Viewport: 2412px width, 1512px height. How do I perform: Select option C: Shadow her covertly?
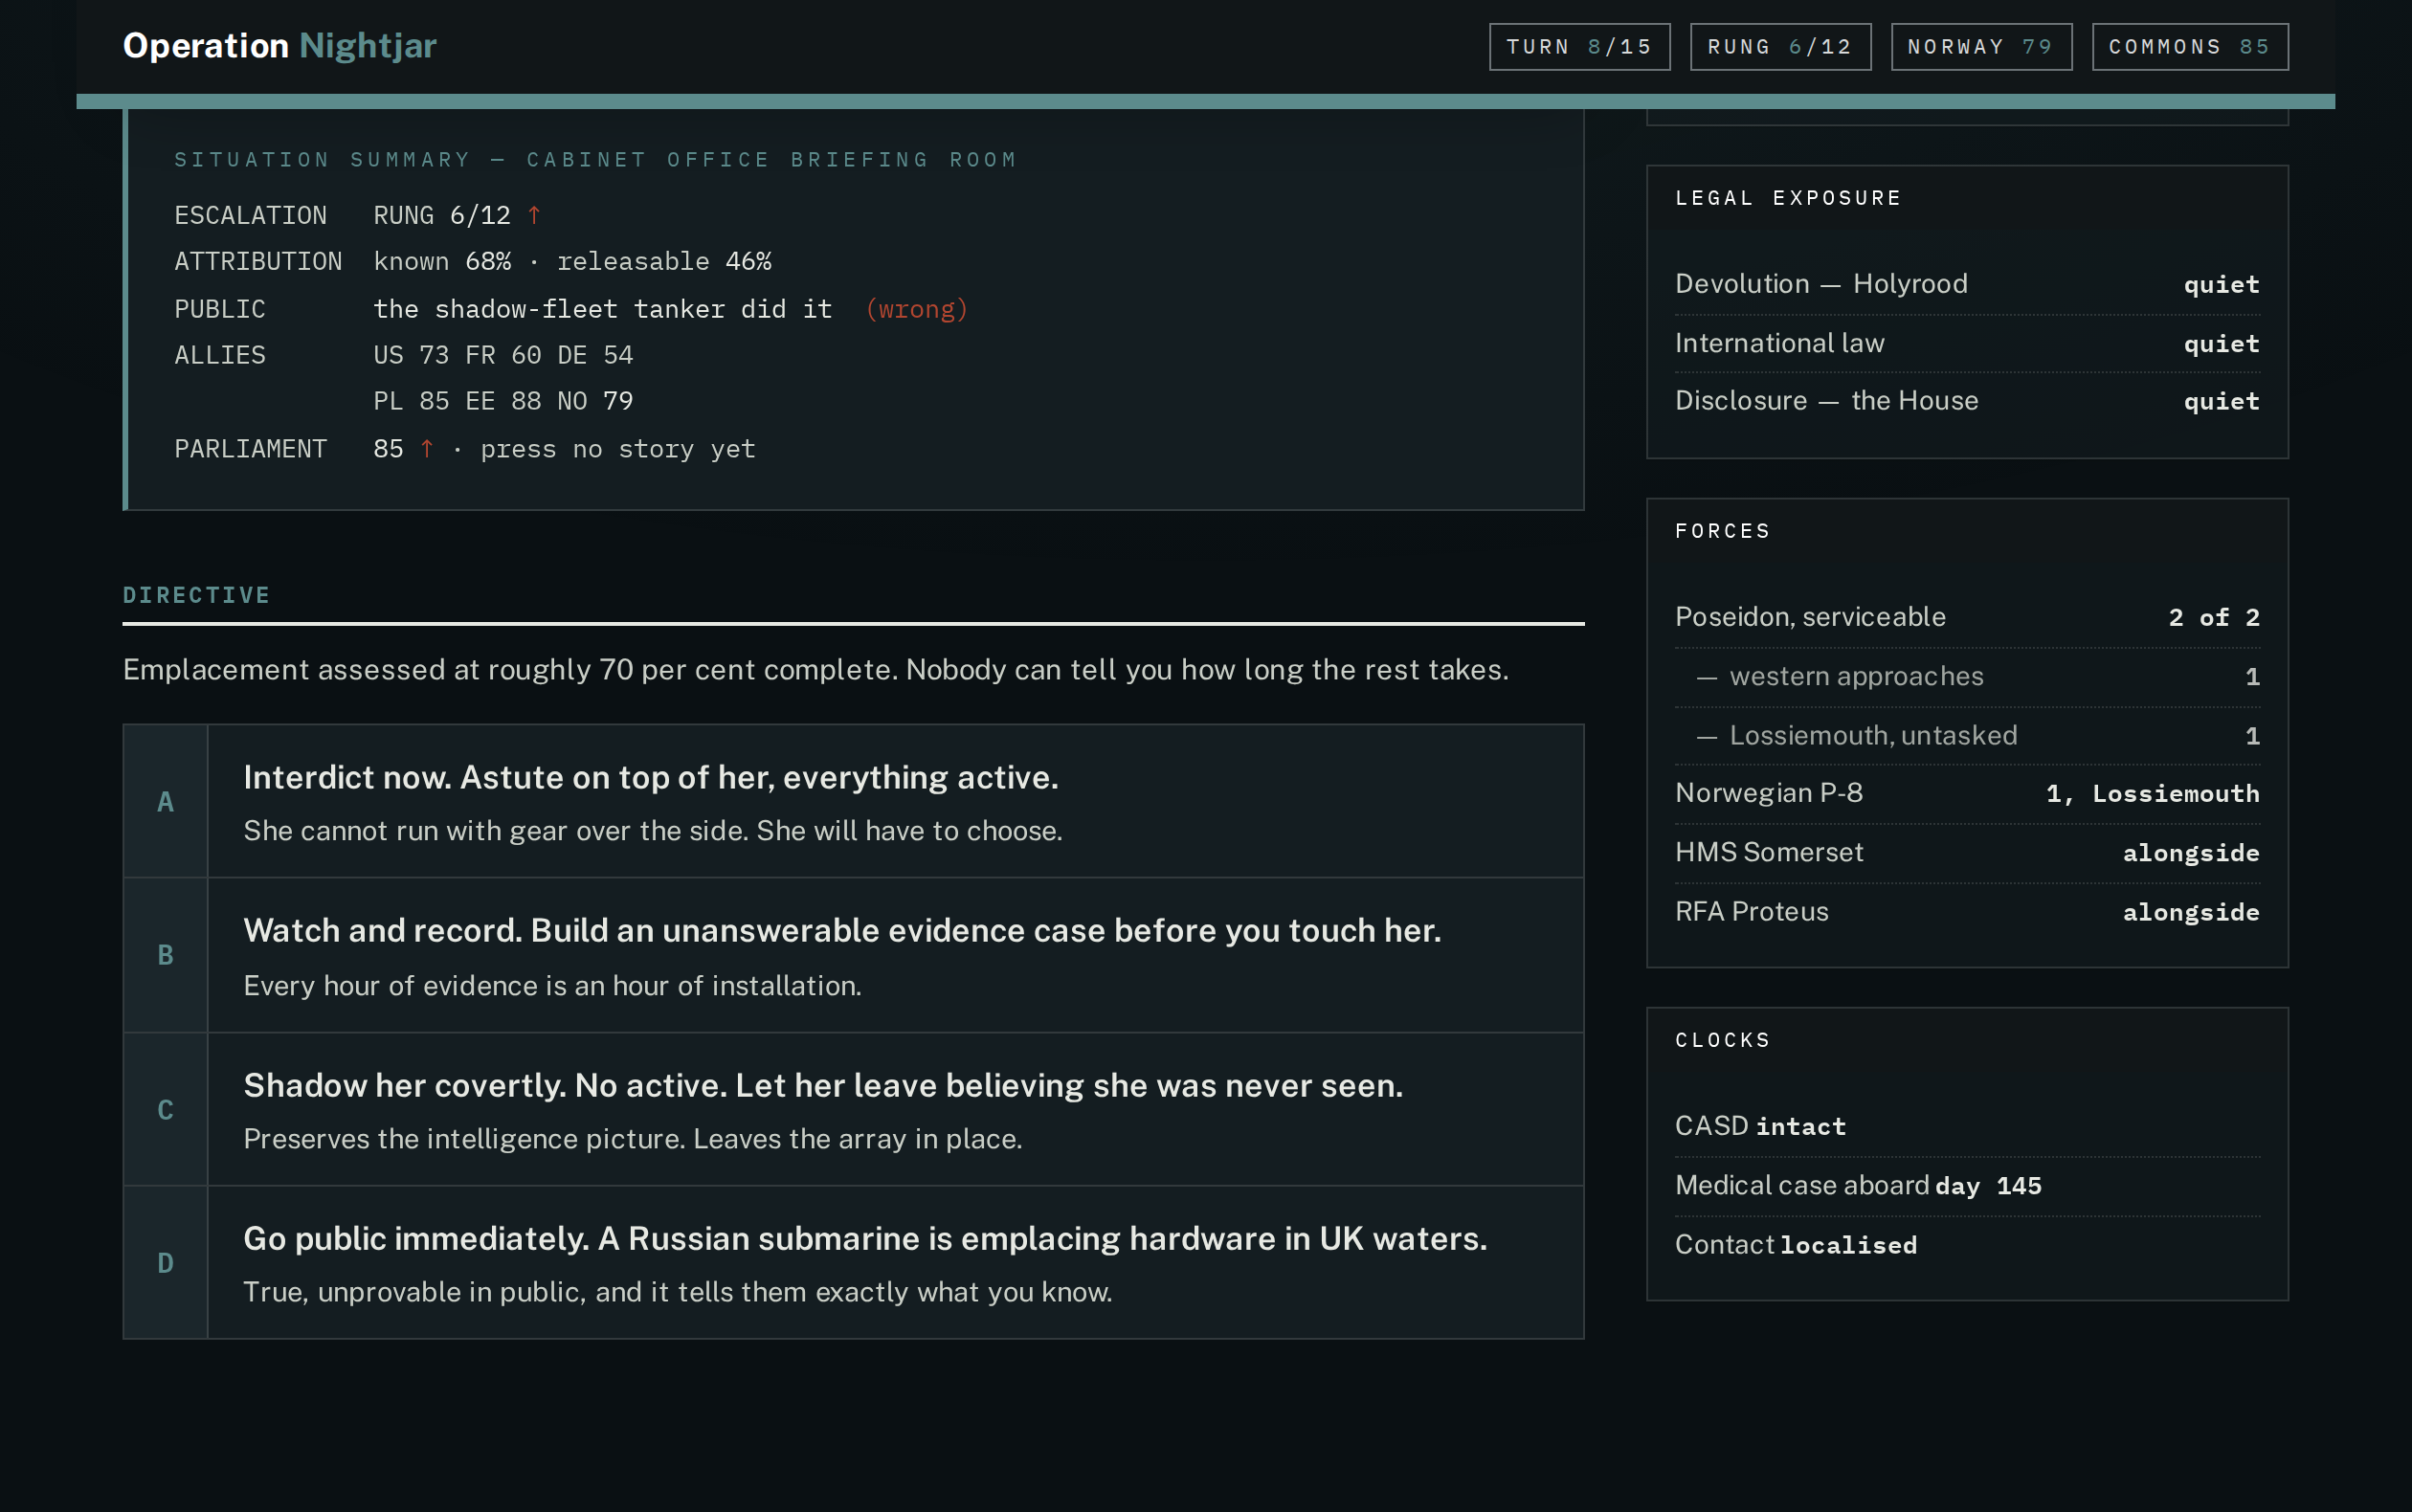tap(853, 1109)
